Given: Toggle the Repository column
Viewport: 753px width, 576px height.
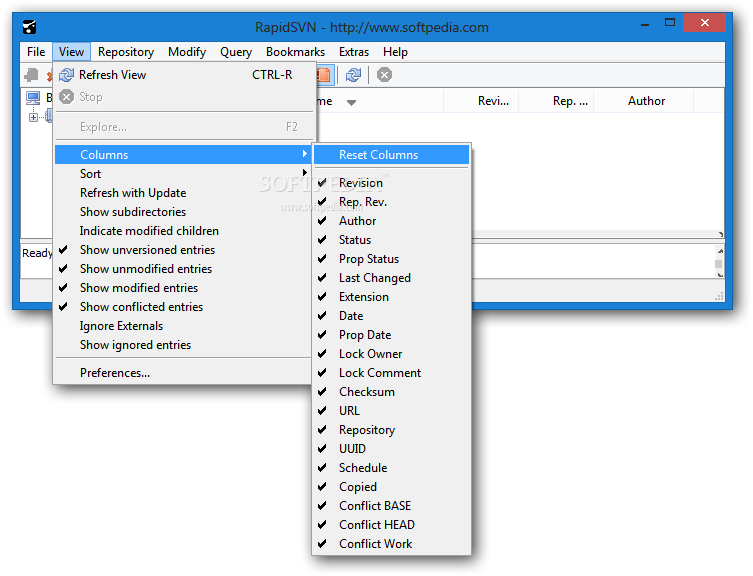Looking at the screenshot, I should (391, 430).
